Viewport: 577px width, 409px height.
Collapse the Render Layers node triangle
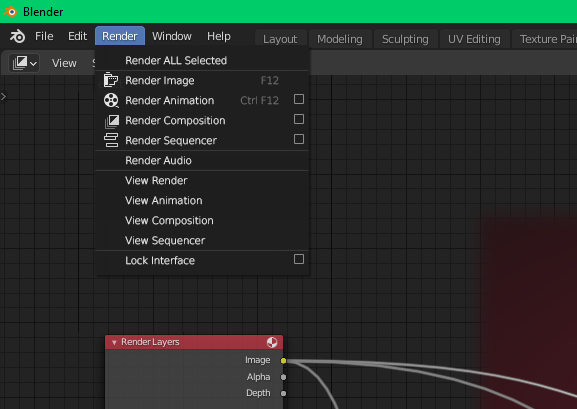coord(114,343)
